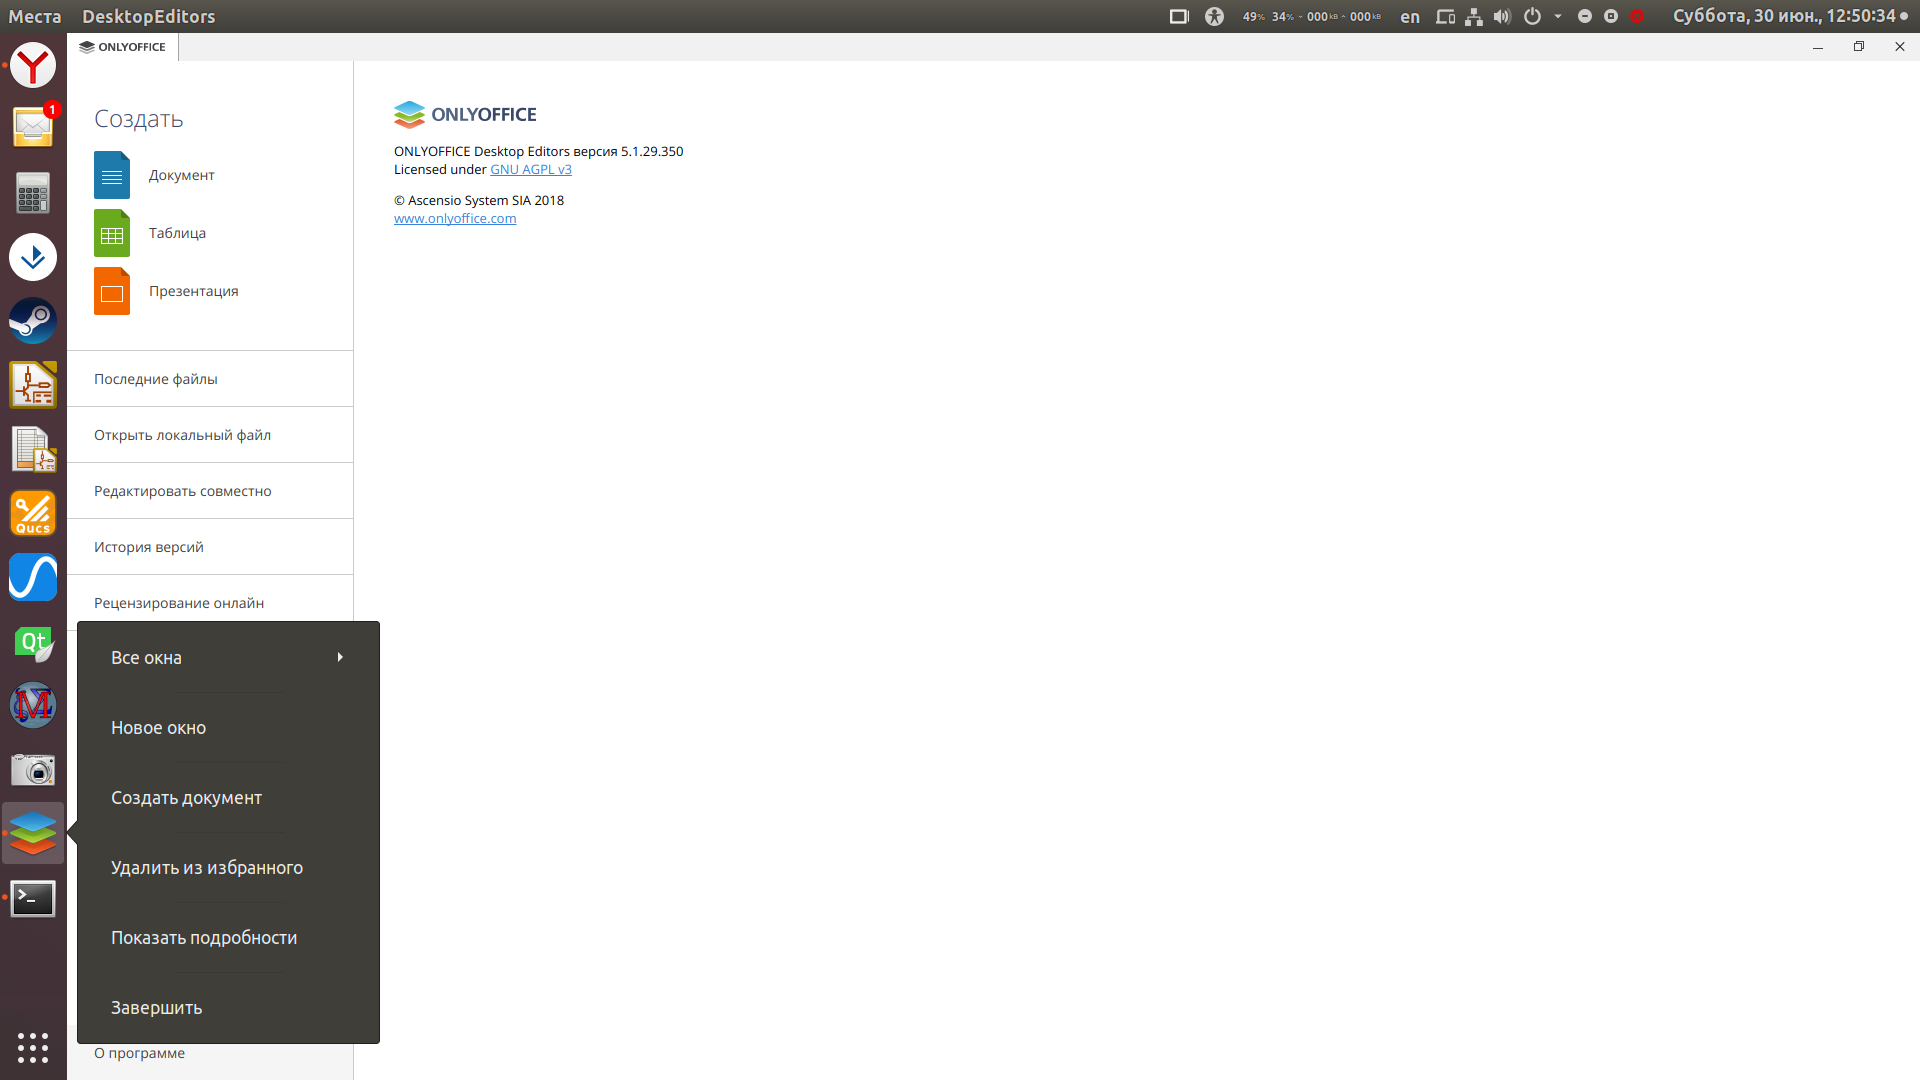Create a Презентация using the orange presentation icon
Screen dimensions: 1920x1080
click(x=111, y=291)
